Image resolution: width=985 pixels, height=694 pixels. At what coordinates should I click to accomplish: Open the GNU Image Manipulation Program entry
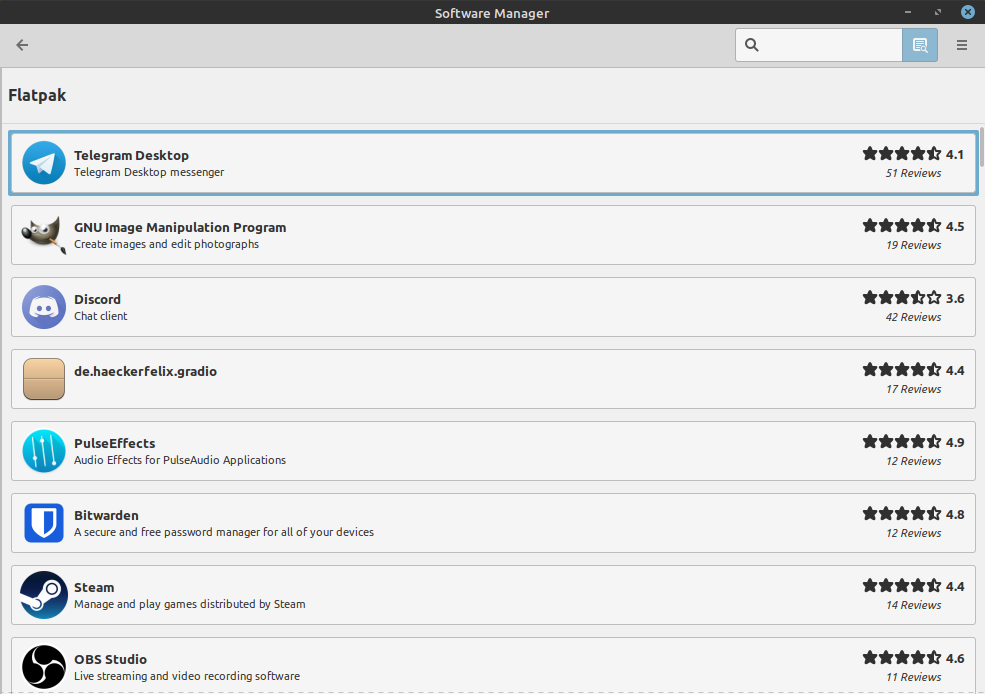point(180,227)
